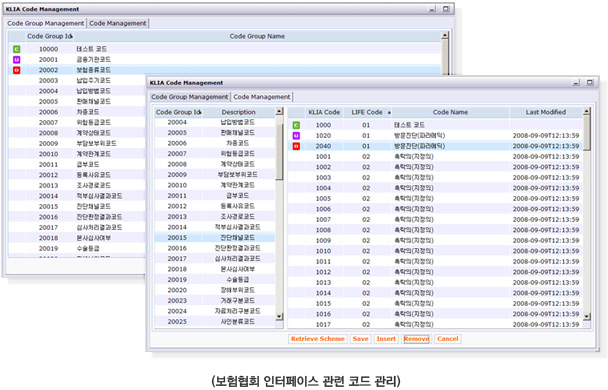The width and height of the screenshot is (608, 390).
Task: Sort by LIFE Code column header
Action: point(367,112)
